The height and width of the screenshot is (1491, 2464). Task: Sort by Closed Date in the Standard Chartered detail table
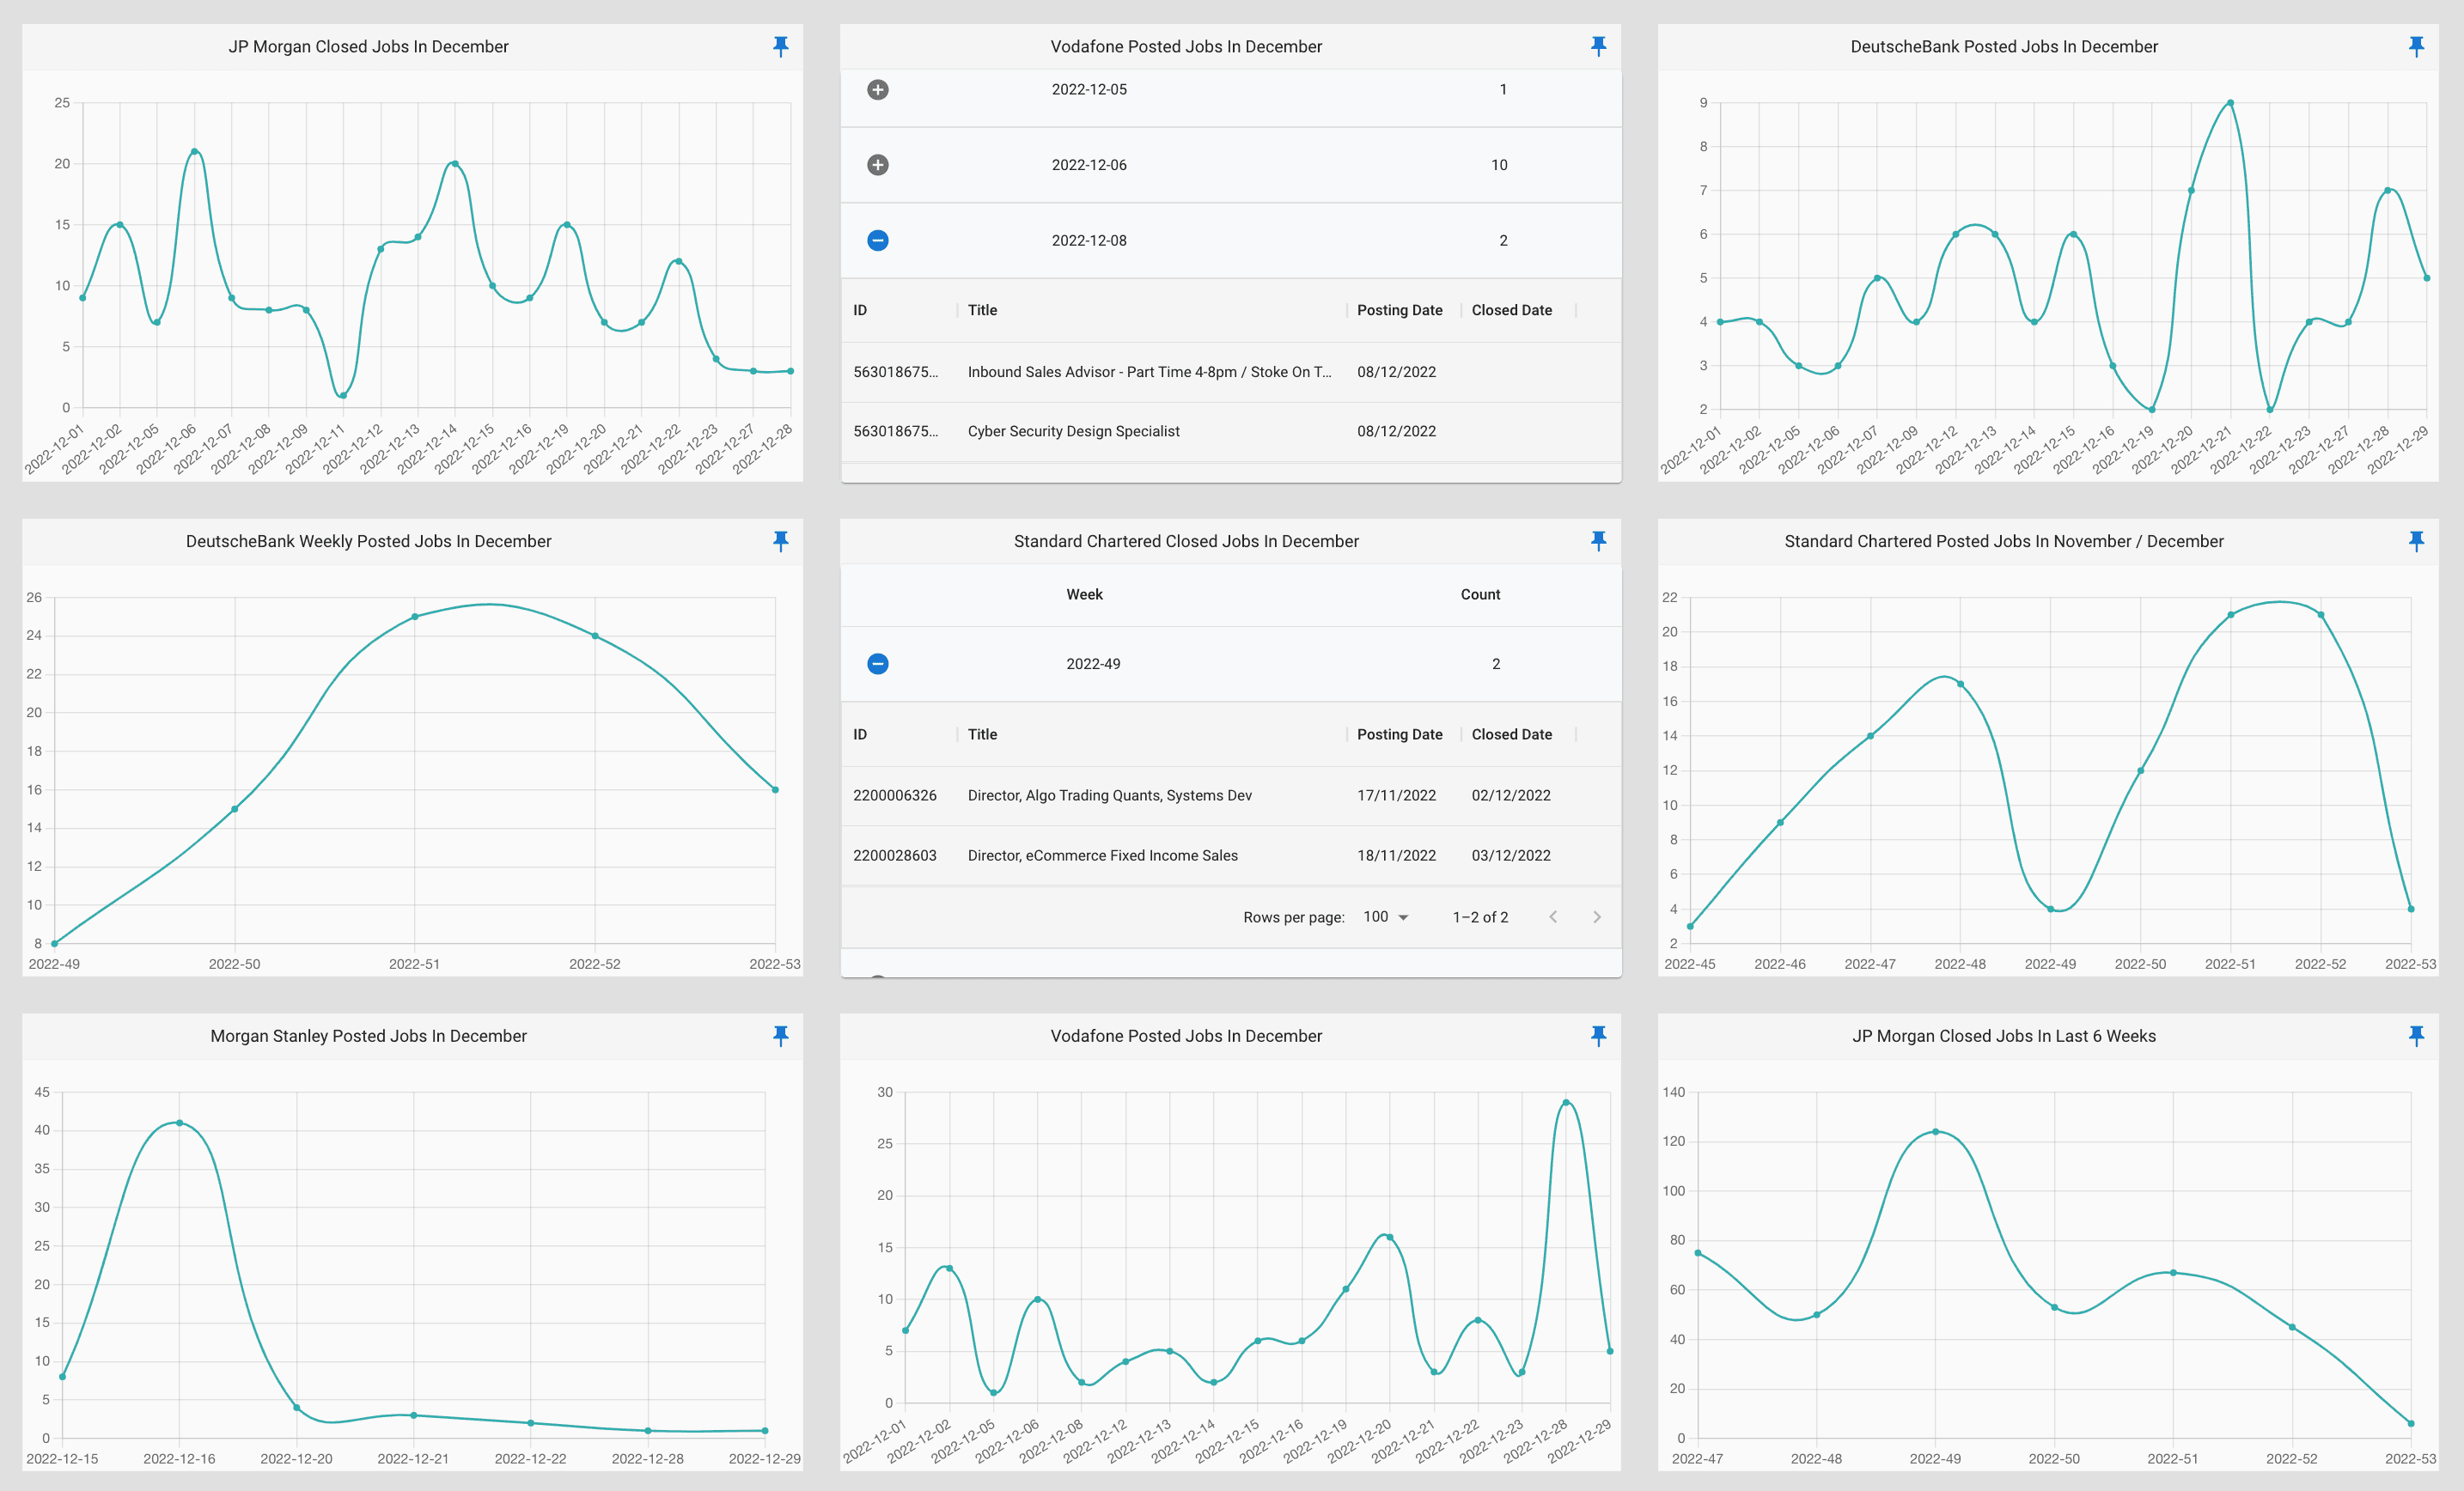pyautogui.click(x=1511, y=734)
